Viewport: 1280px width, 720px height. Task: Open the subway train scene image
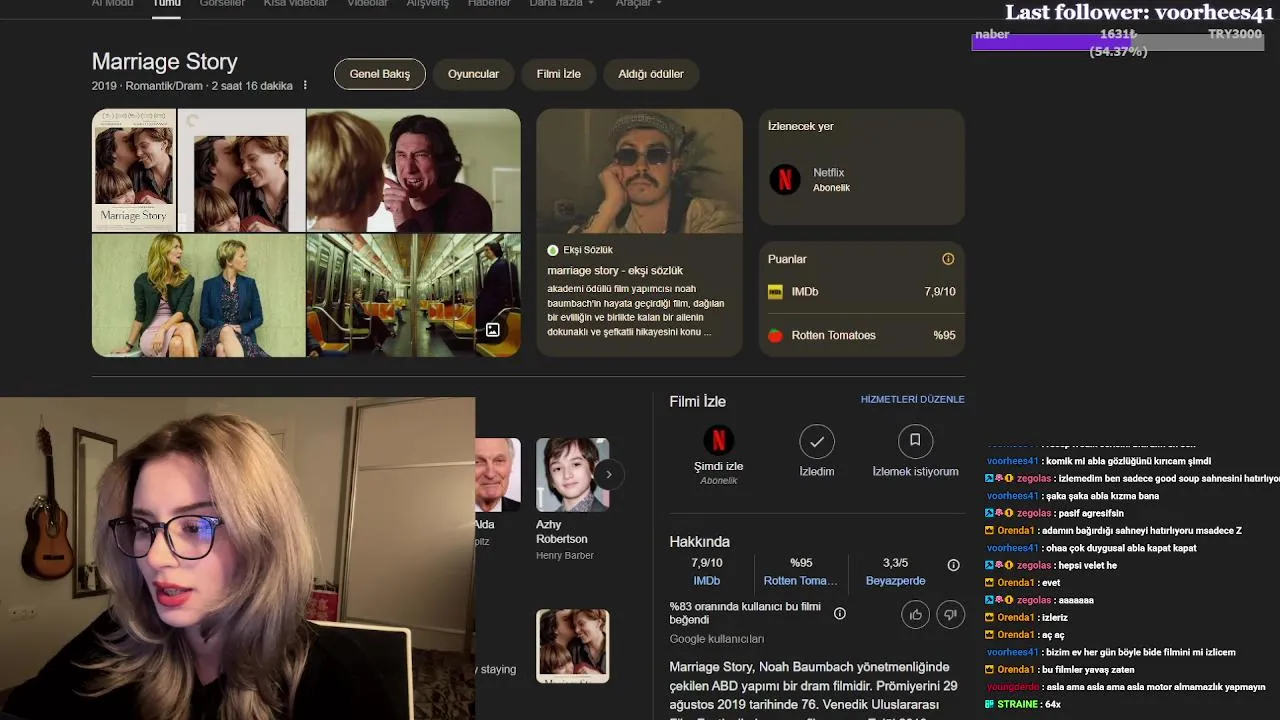tap(413, 295)
